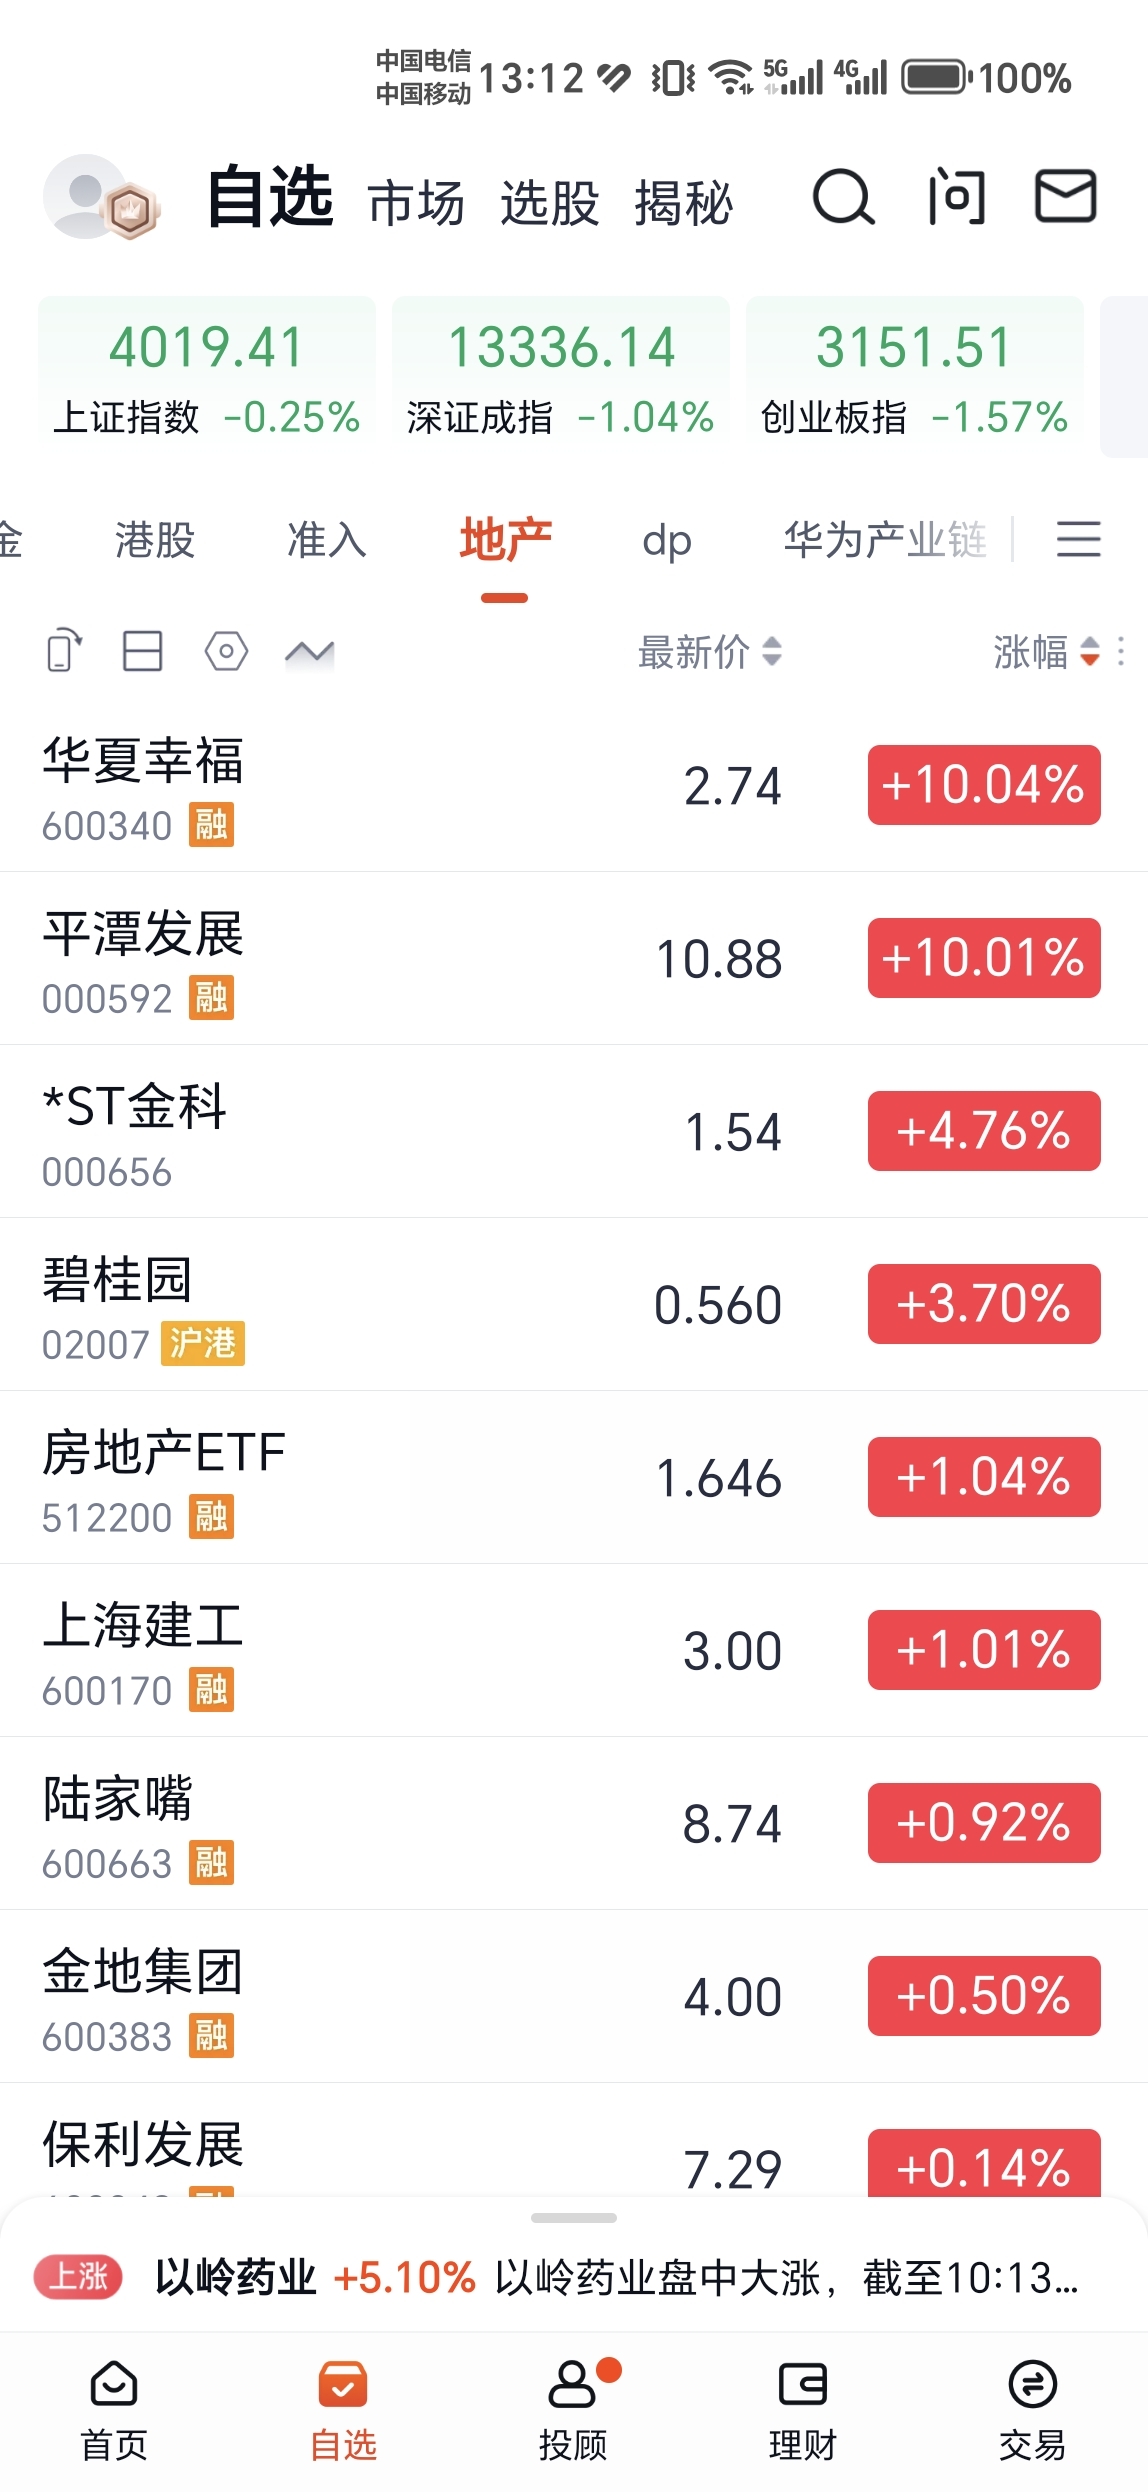Open the watchlist groups hamburger menu

click(1079, 539)
